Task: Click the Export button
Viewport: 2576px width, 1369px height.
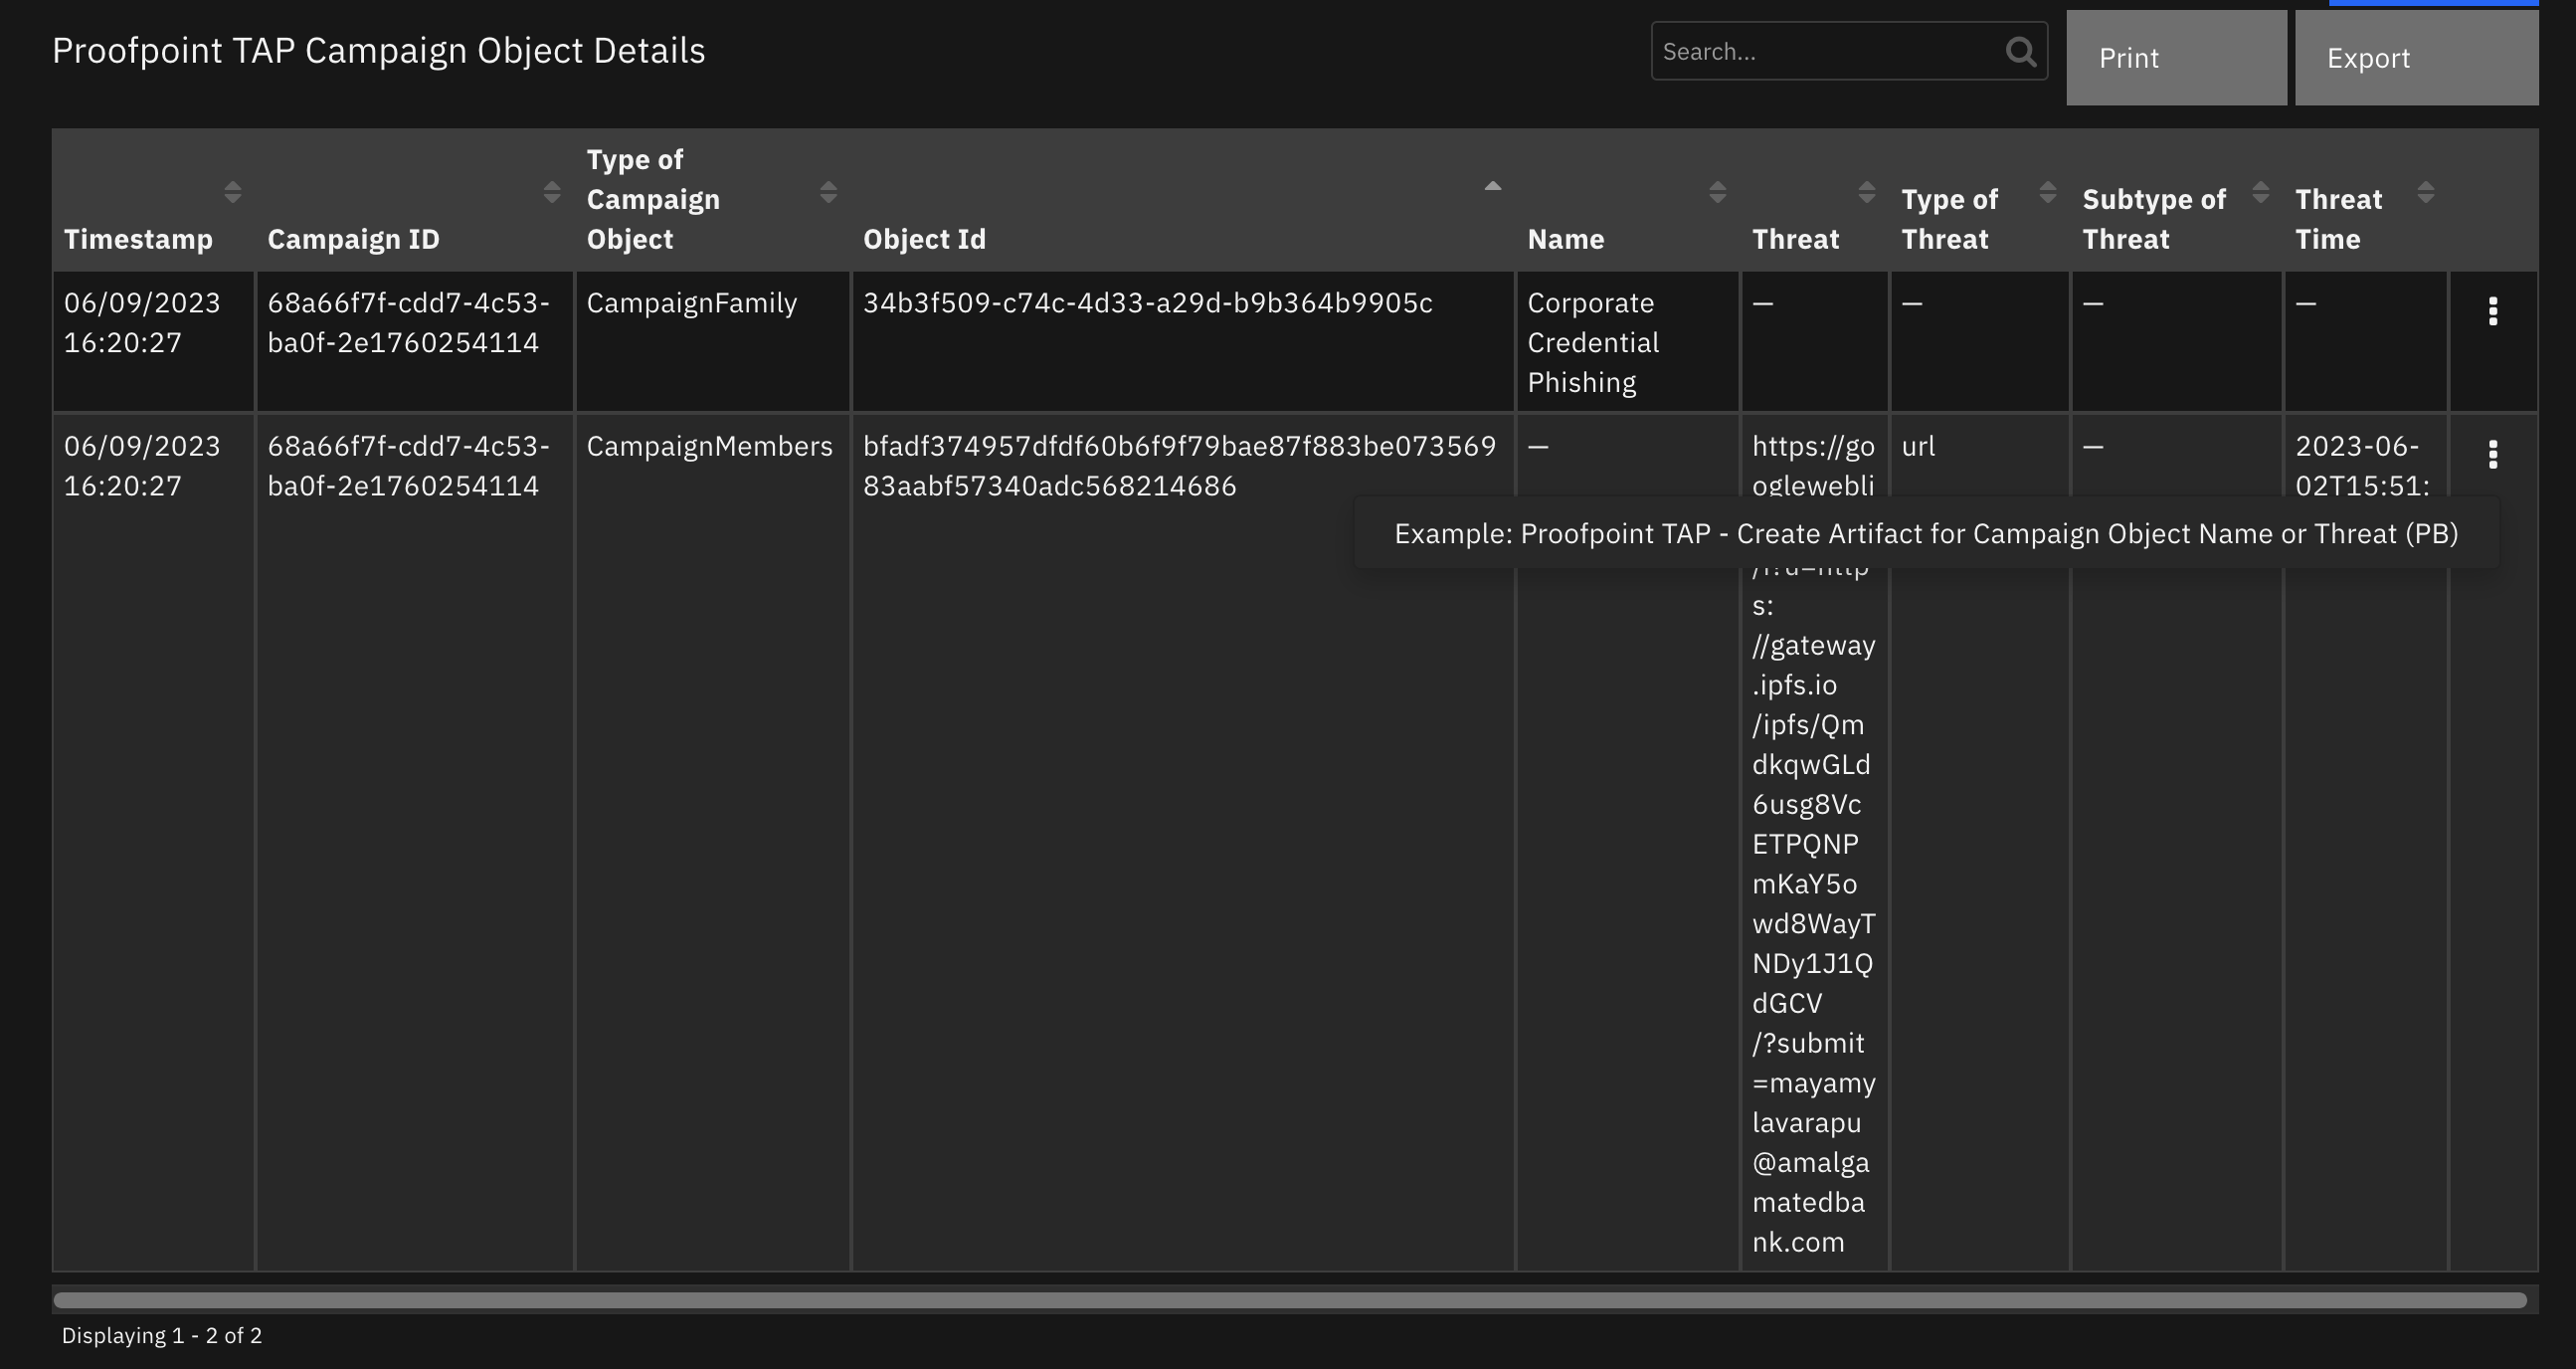Action: point(2370,58)
